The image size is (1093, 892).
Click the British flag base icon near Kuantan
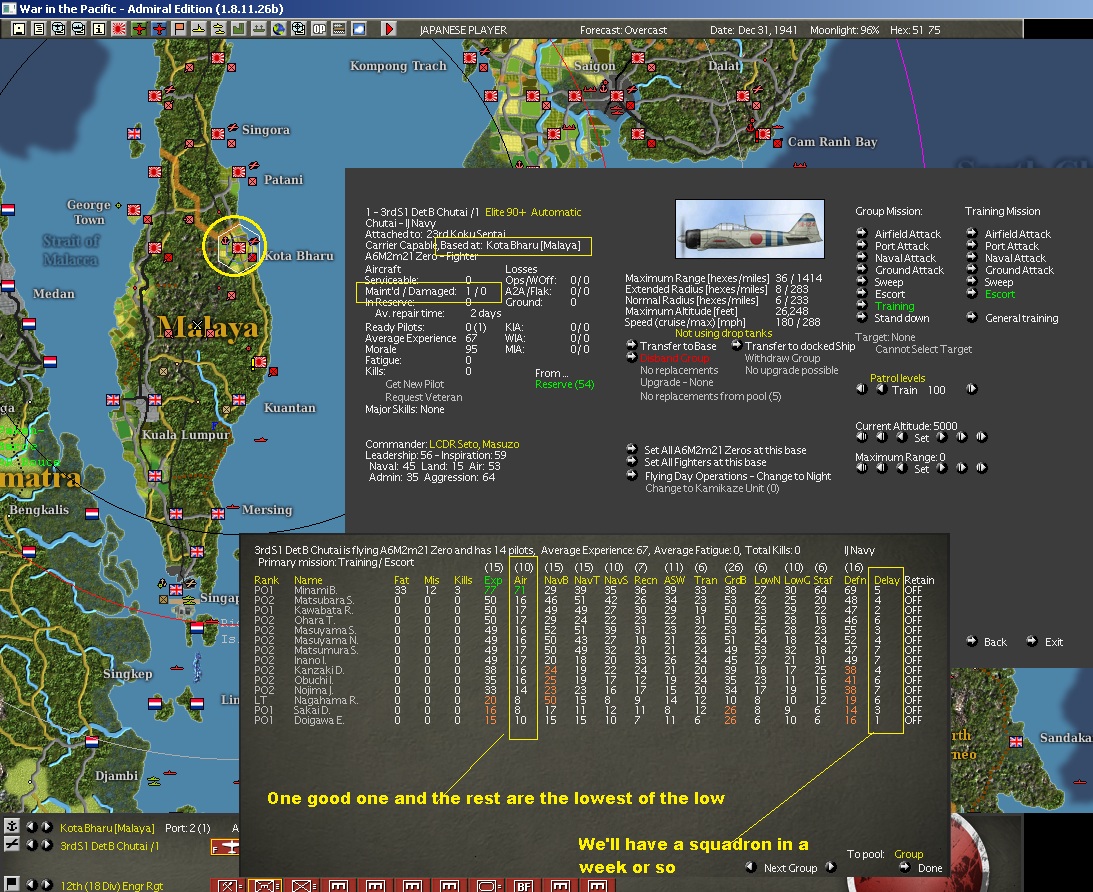point(238,399)
